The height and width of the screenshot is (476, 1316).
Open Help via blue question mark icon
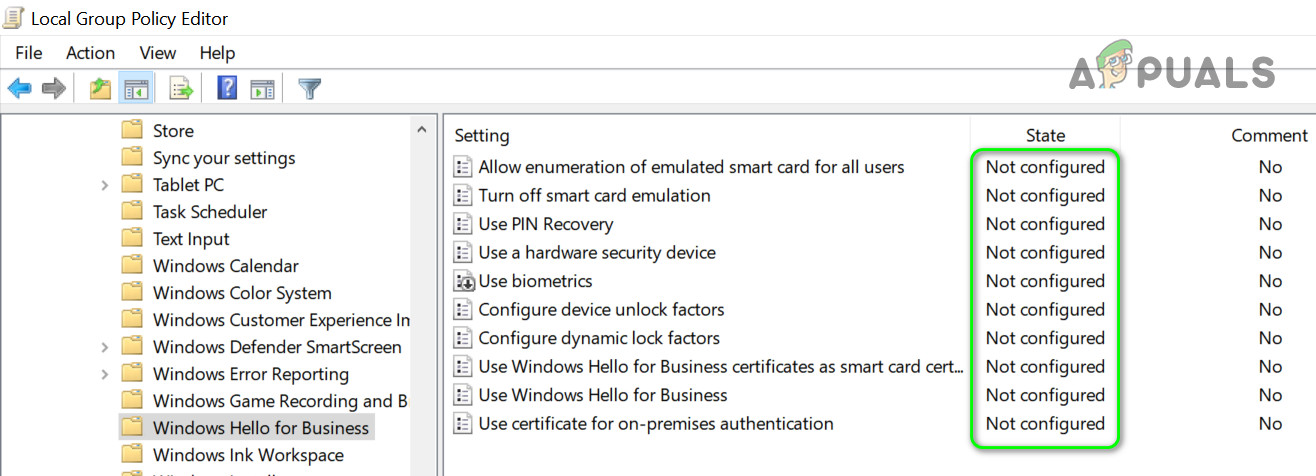227,89
